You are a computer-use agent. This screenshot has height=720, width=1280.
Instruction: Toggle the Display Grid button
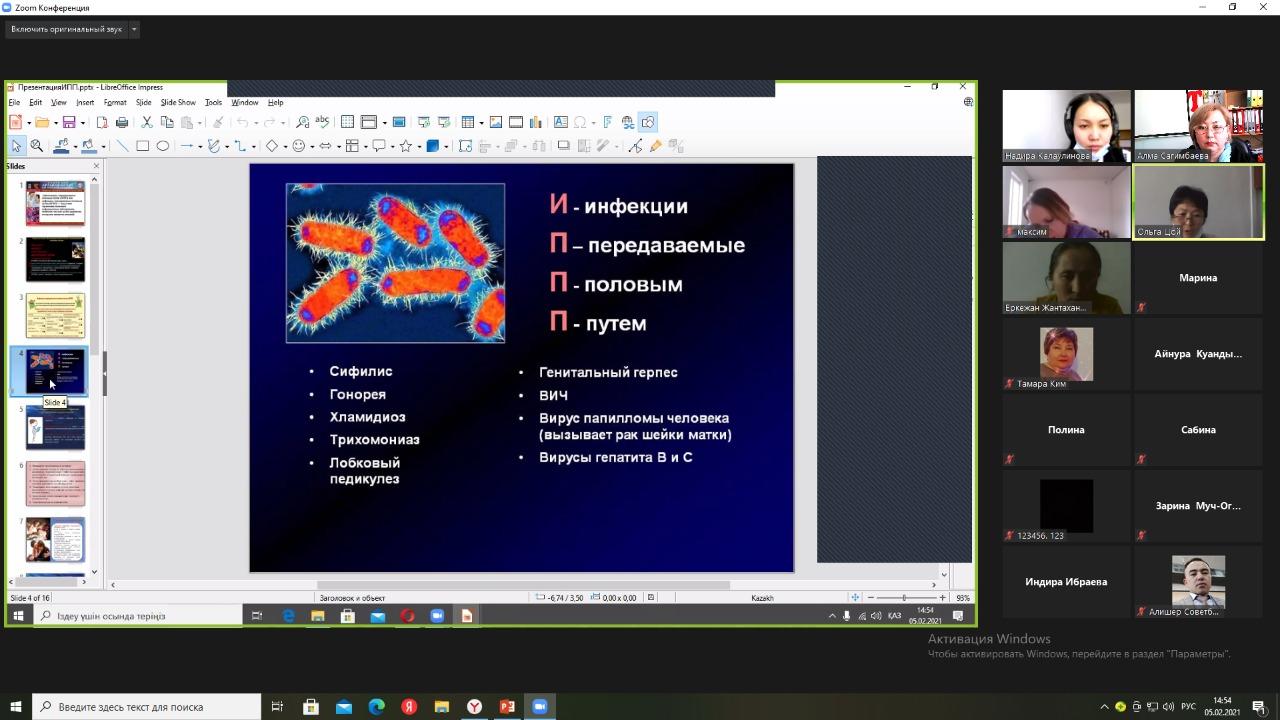point(347,122)
